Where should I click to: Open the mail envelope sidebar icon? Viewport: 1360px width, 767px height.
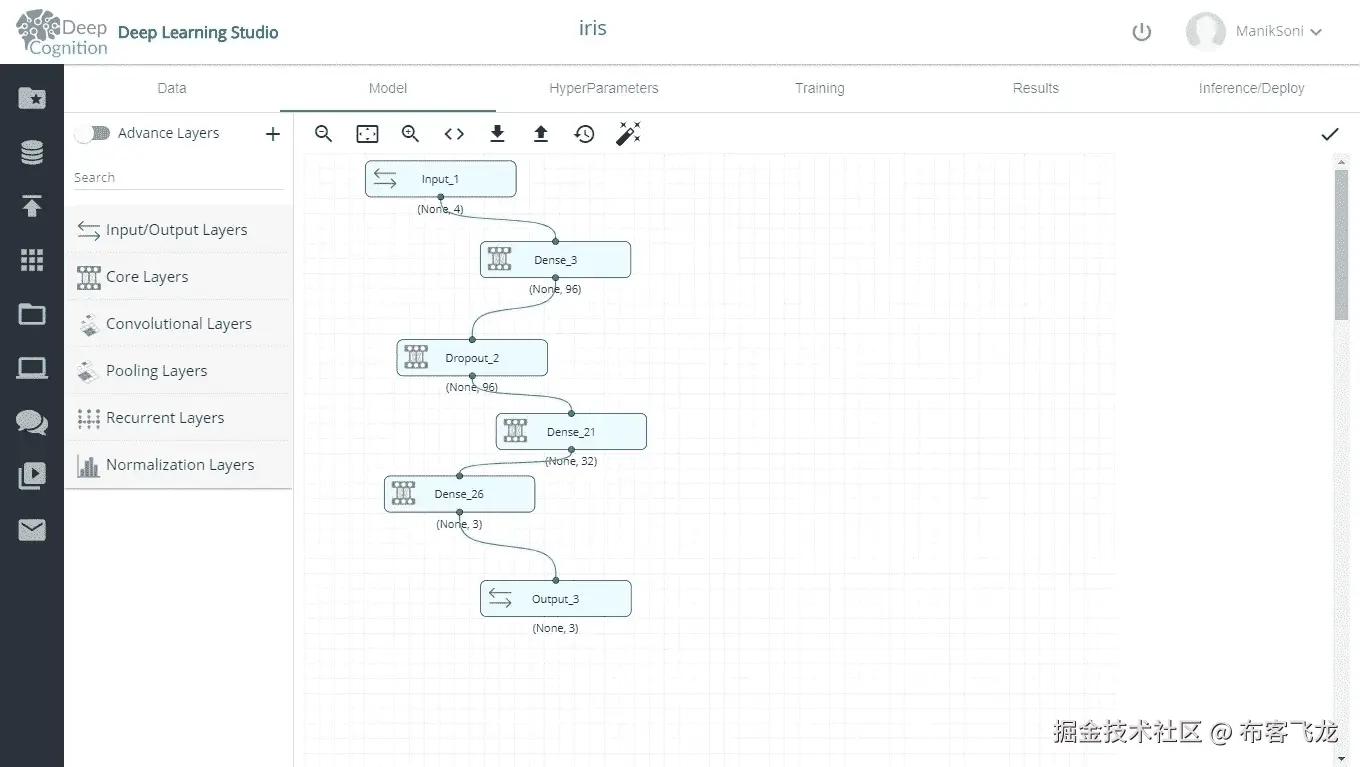click(32, 530)
